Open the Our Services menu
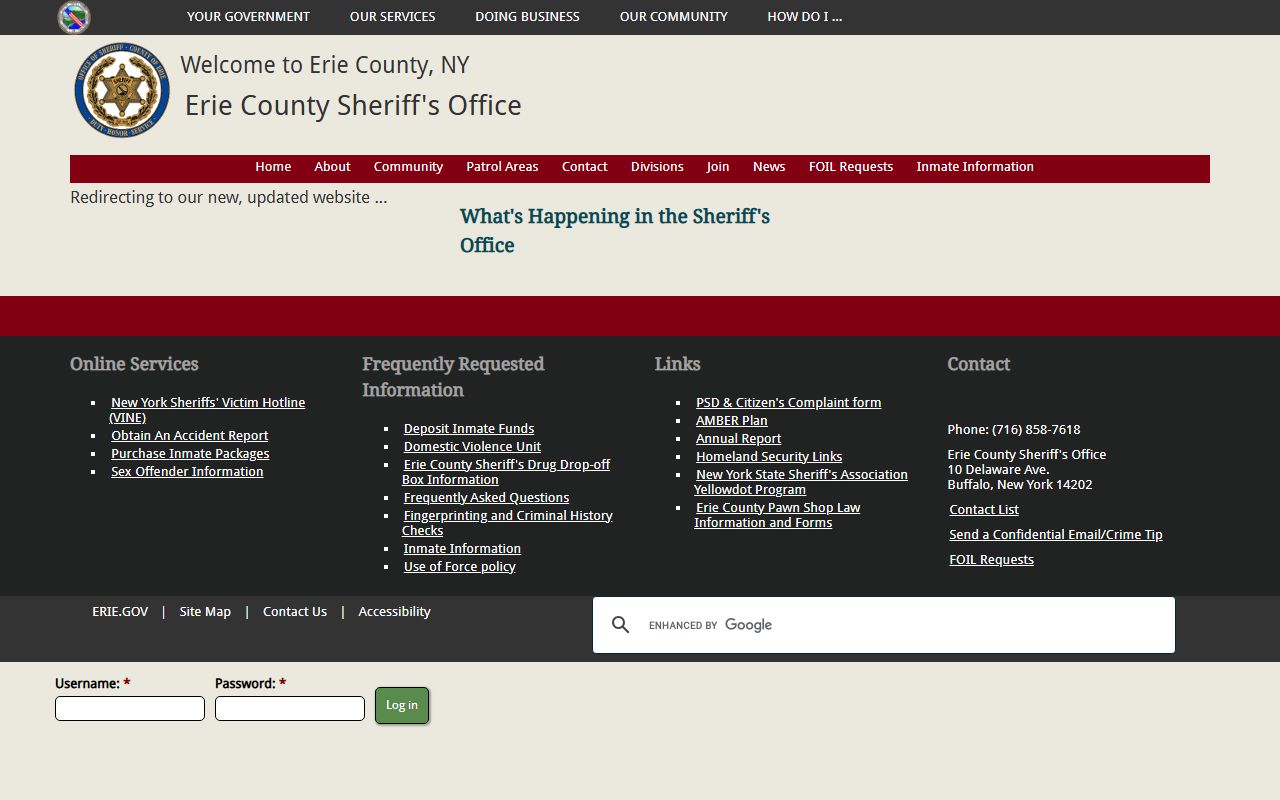The height and width of the screenshot is (800, 1280). pos(392,17)
